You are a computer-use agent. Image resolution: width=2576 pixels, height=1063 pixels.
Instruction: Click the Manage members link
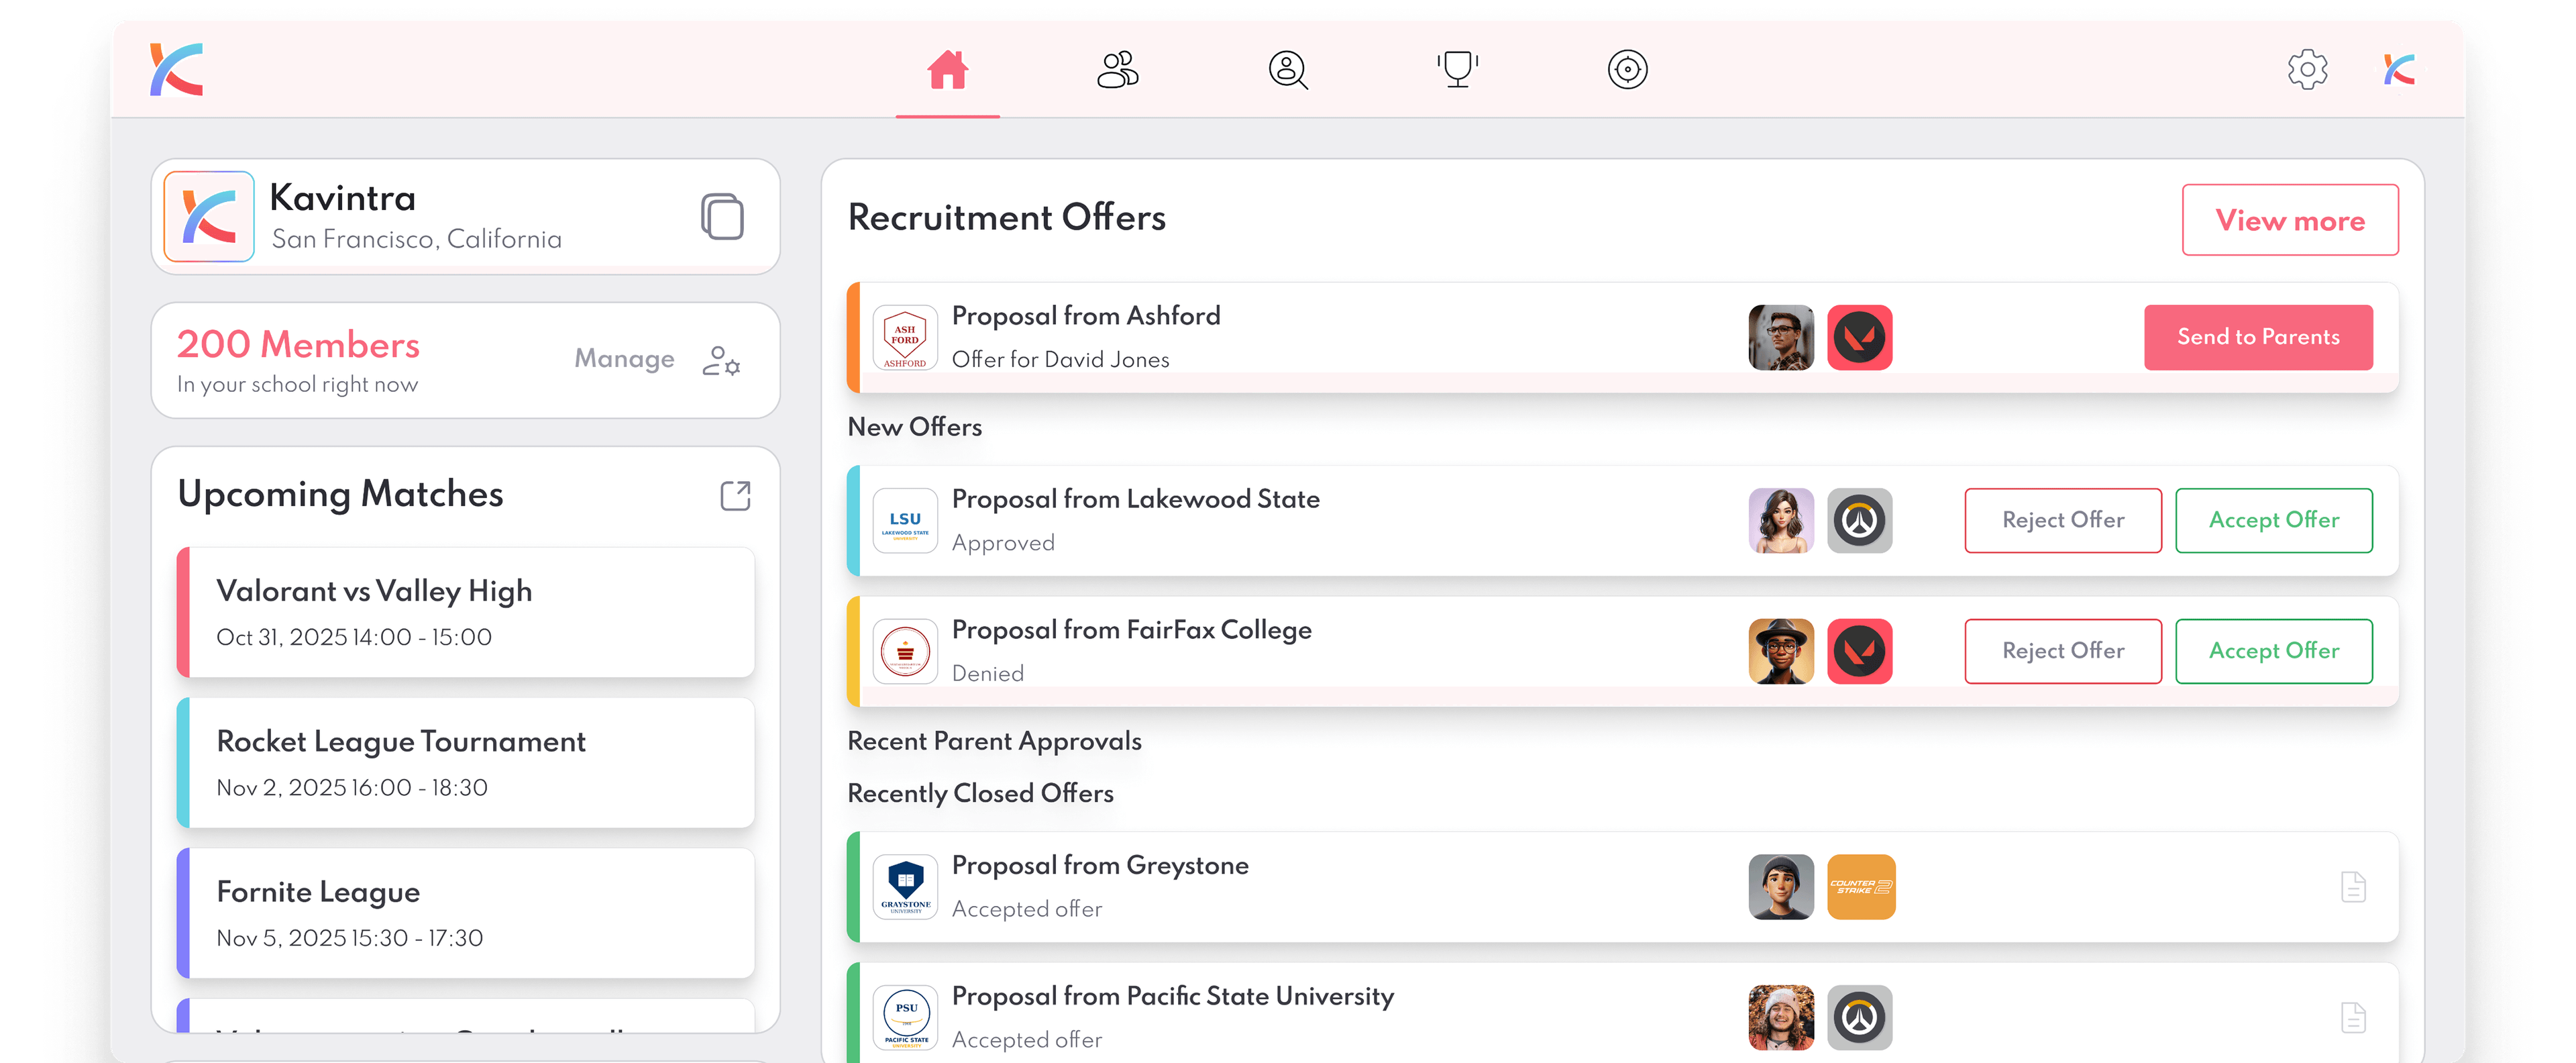tap(624, 359)
